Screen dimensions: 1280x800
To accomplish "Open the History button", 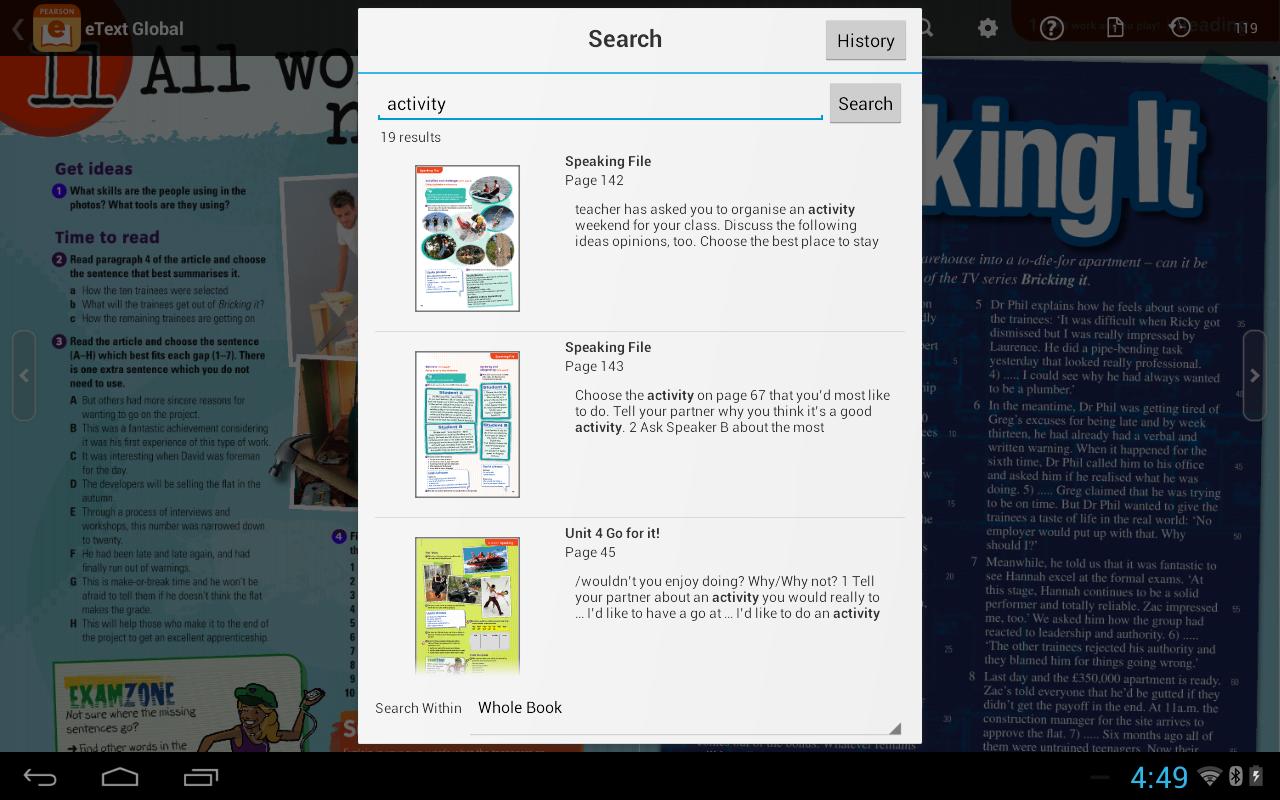I will click(x=865, y=40).
